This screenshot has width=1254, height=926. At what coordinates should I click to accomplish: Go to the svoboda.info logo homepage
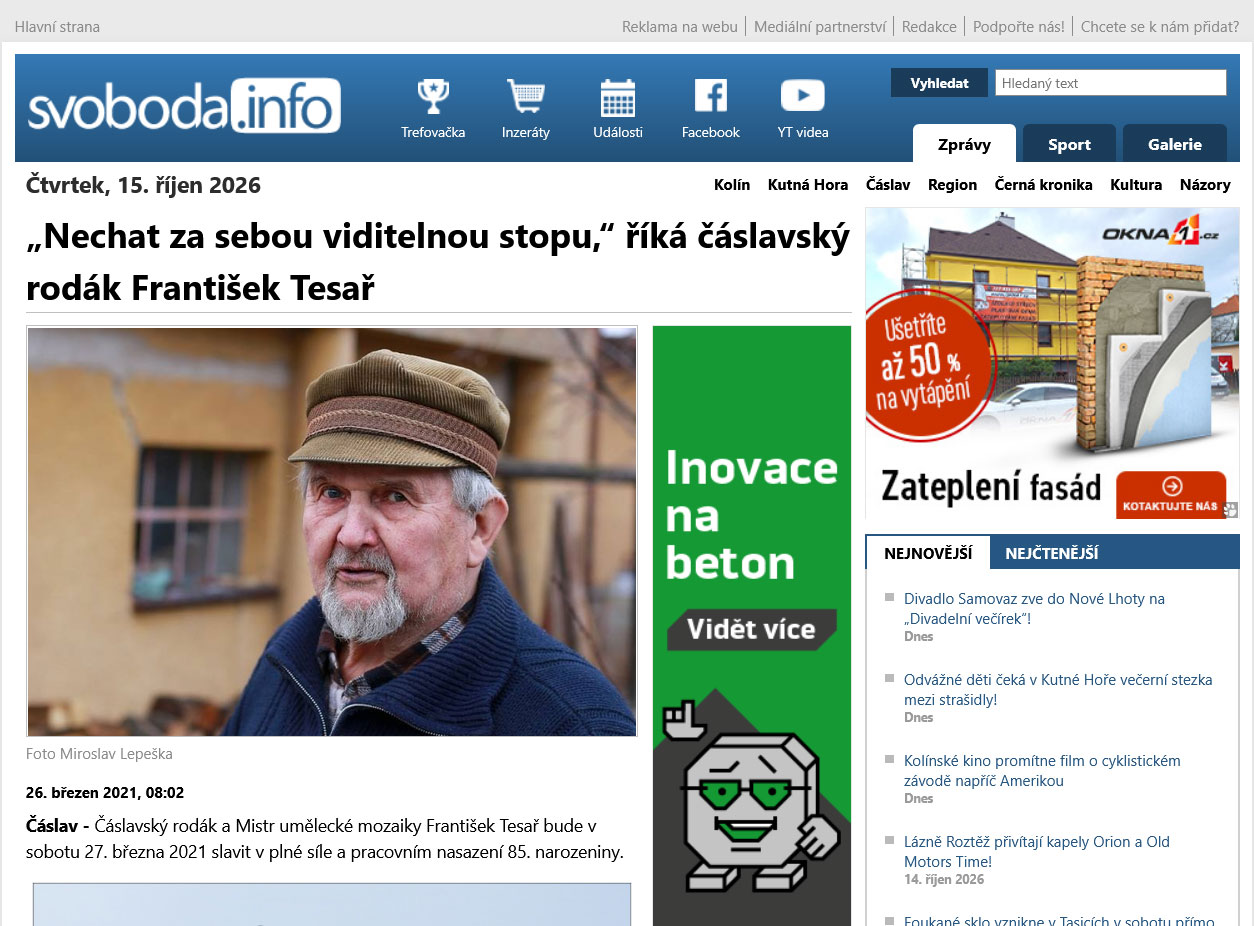pyautogui.click(x=184, y=106)
